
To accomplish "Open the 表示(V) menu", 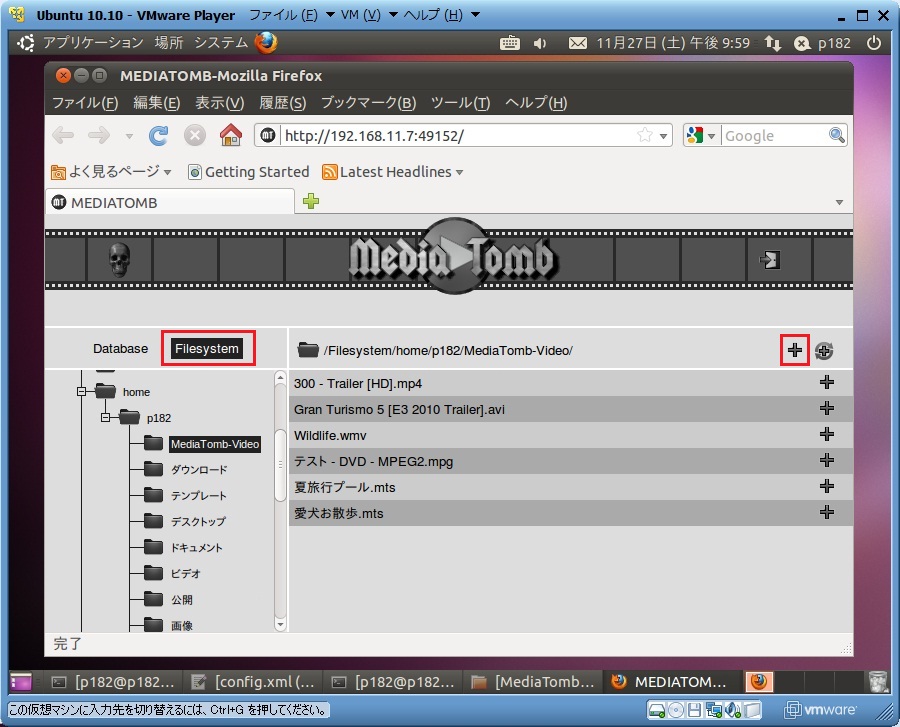I will (220, 103).
